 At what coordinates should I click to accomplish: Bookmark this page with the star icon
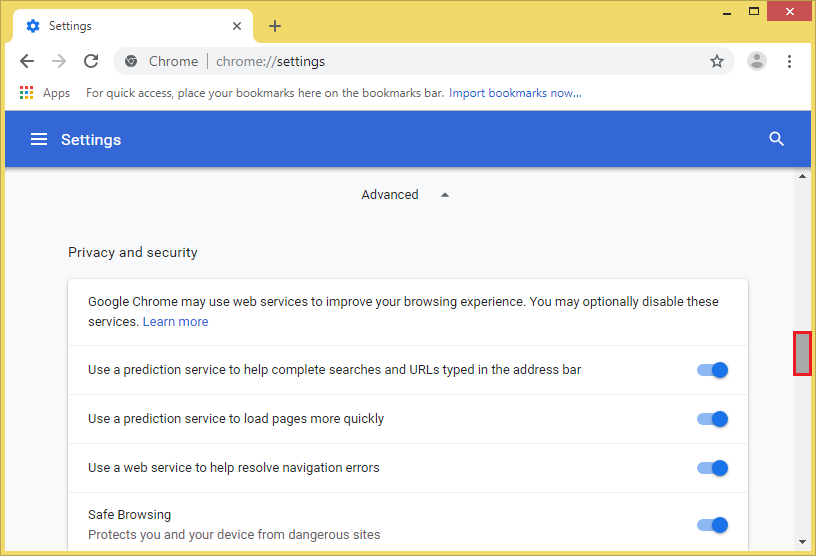coord(717,61)
